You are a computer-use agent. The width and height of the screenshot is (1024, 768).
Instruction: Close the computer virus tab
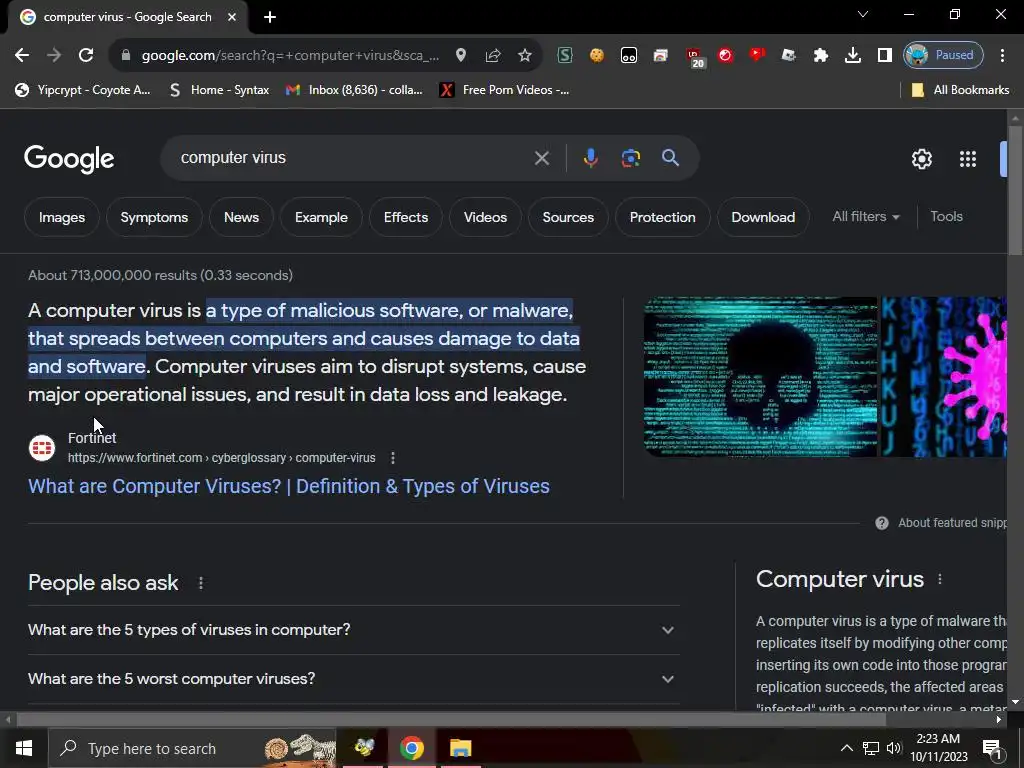tap(232, 17)
